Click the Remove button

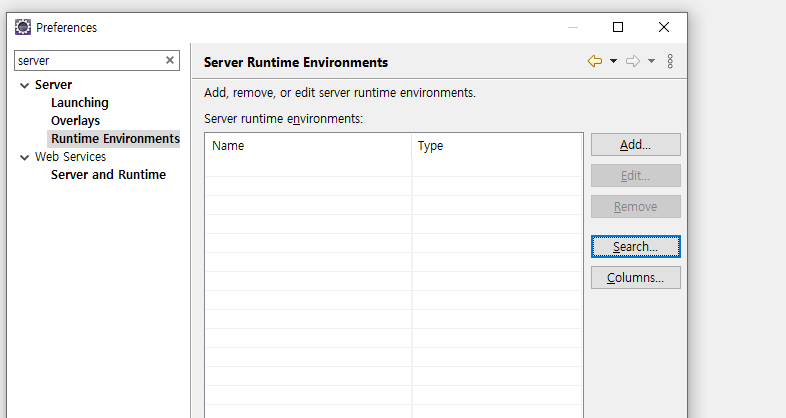click(636, 206)
